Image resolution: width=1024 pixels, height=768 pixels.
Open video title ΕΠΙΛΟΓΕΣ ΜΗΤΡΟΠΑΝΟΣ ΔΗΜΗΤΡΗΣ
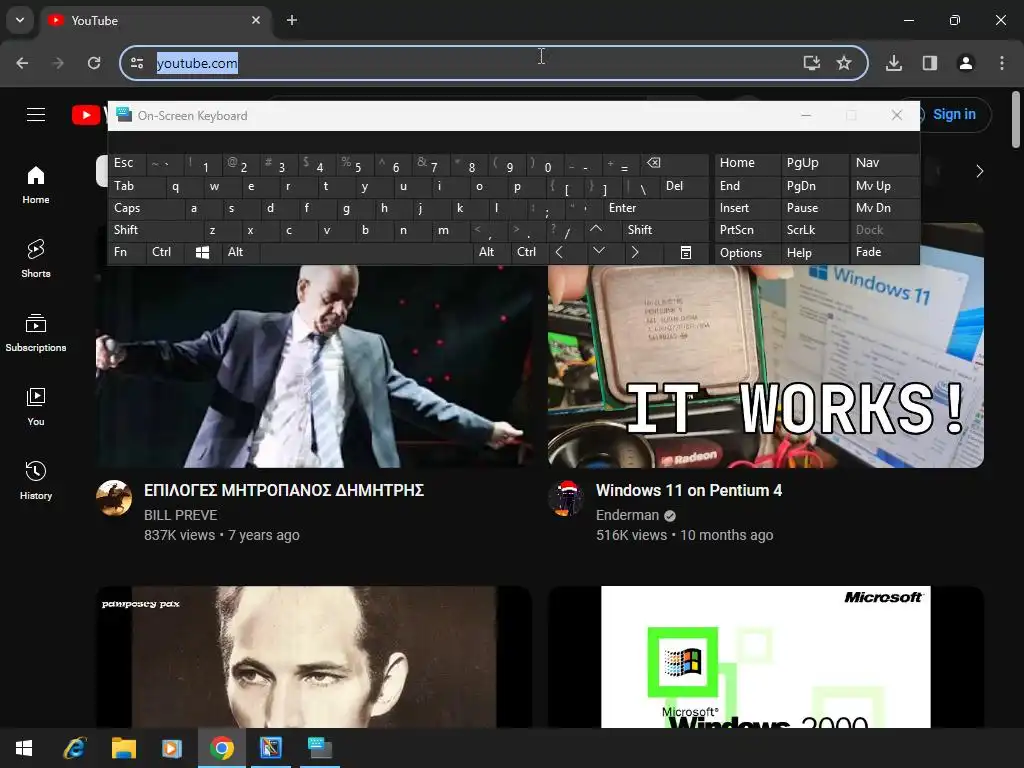[x=283, y=490]
